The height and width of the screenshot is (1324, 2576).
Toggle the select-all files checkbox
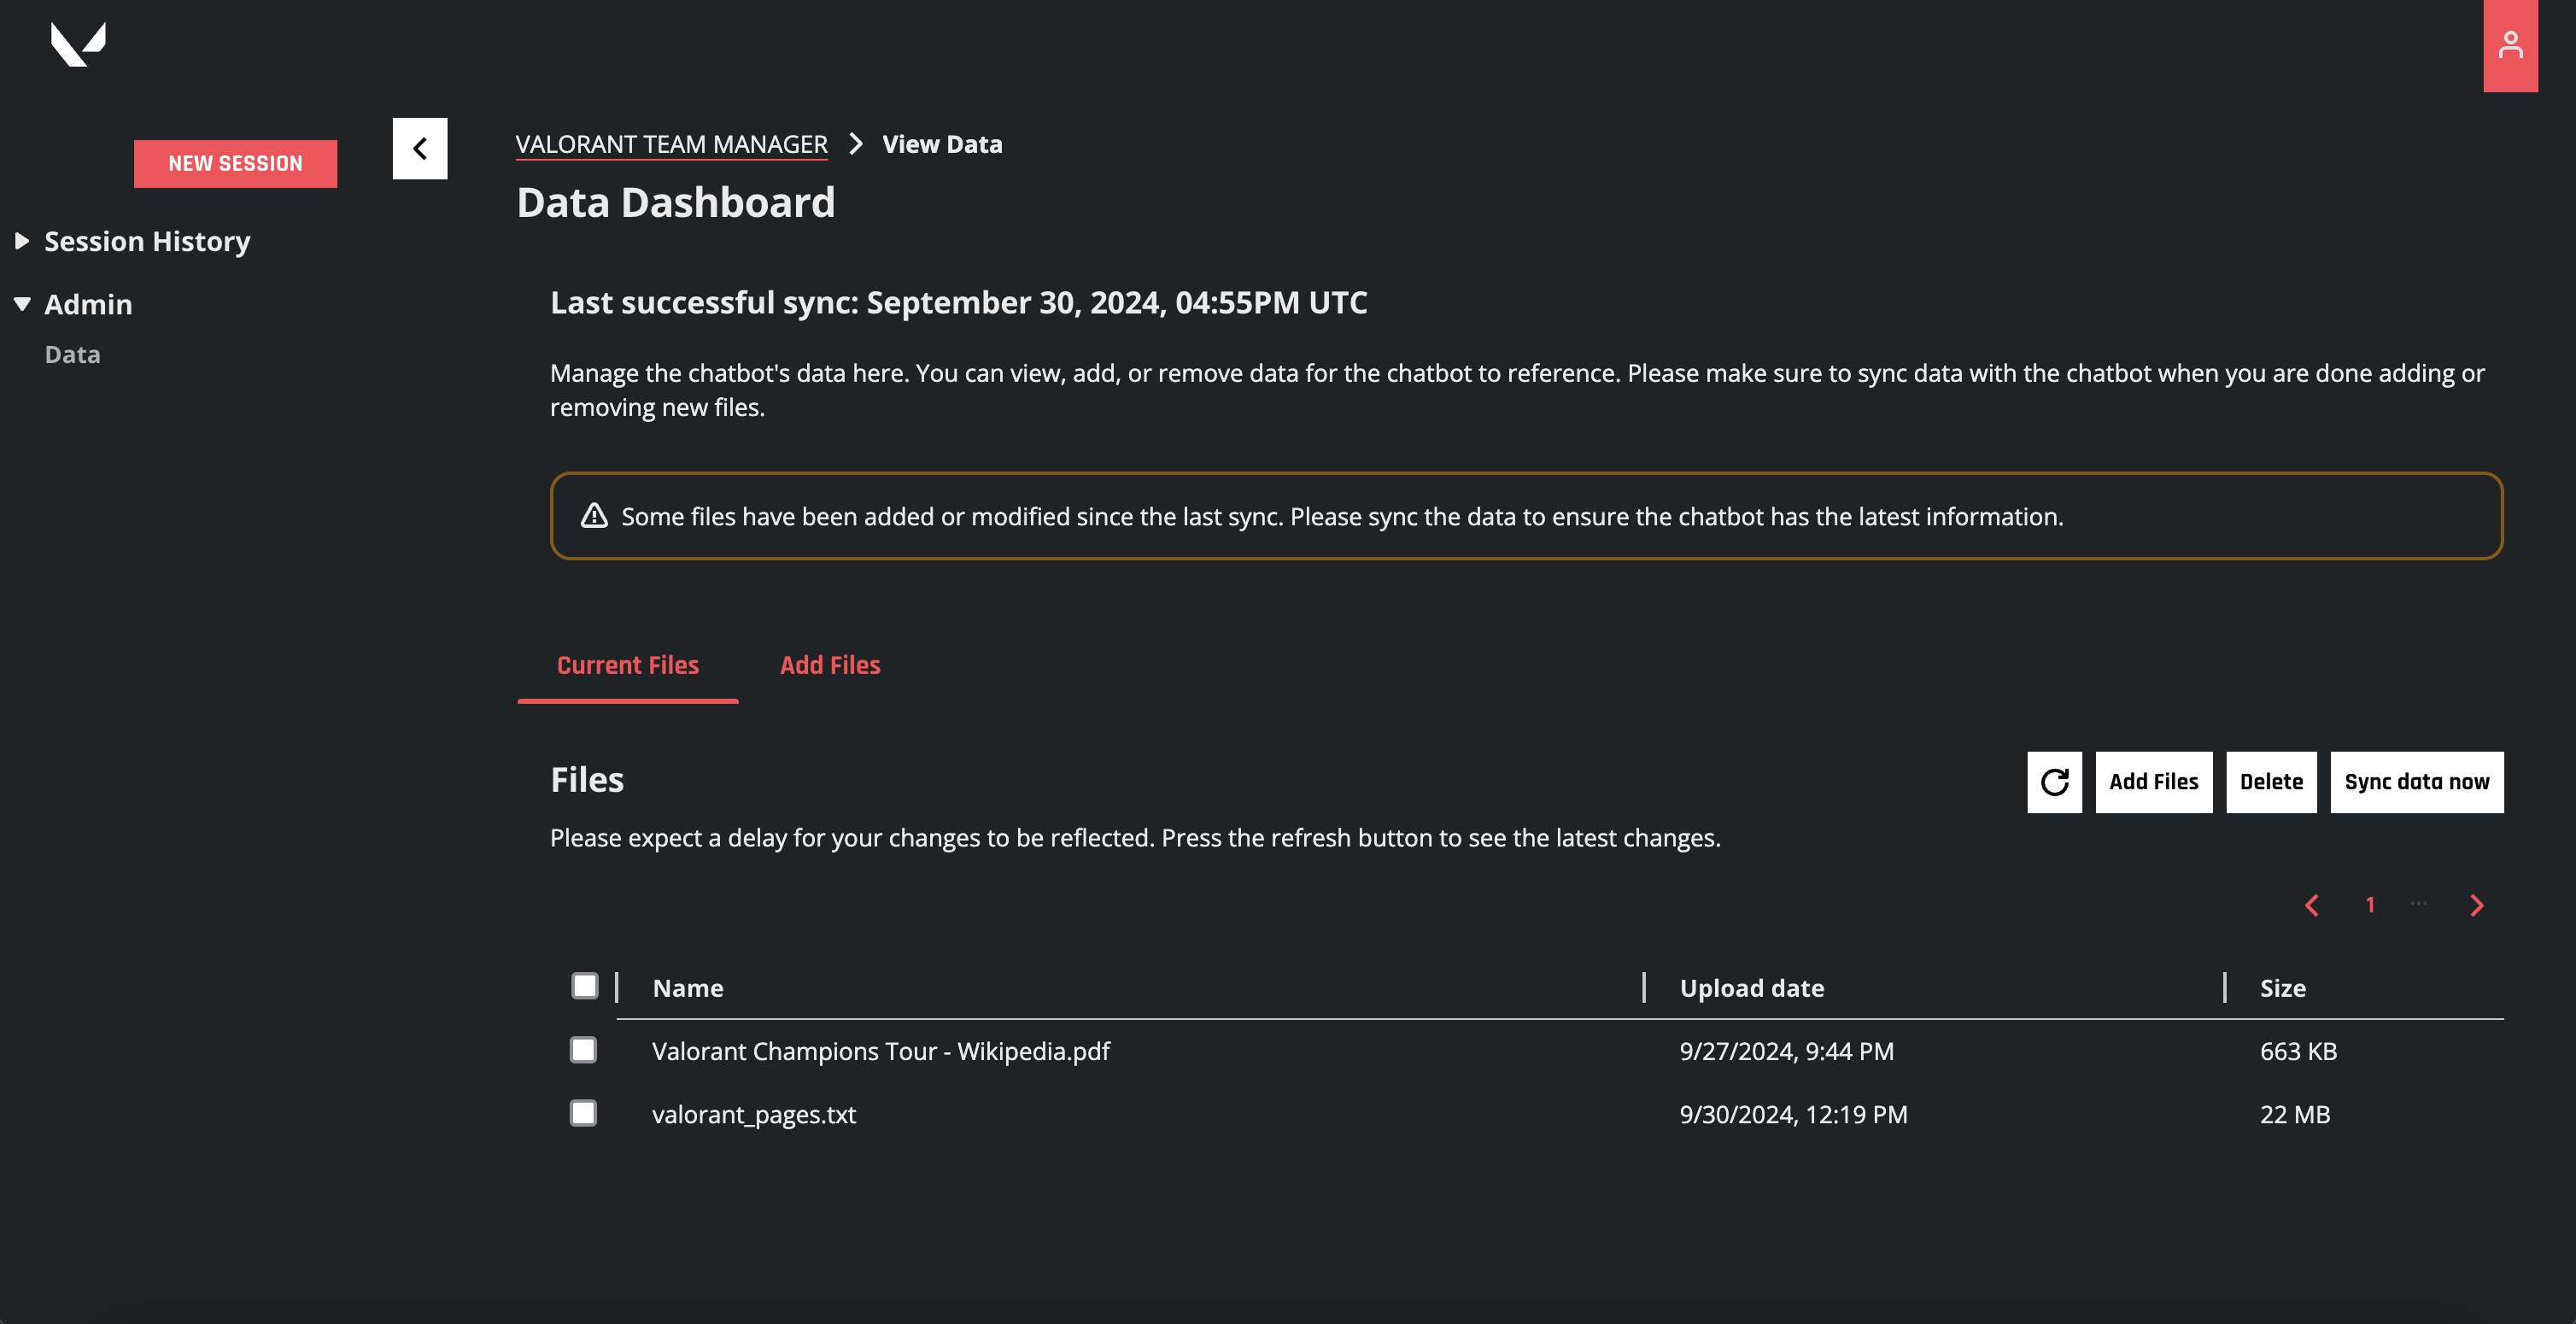[584, 986]
